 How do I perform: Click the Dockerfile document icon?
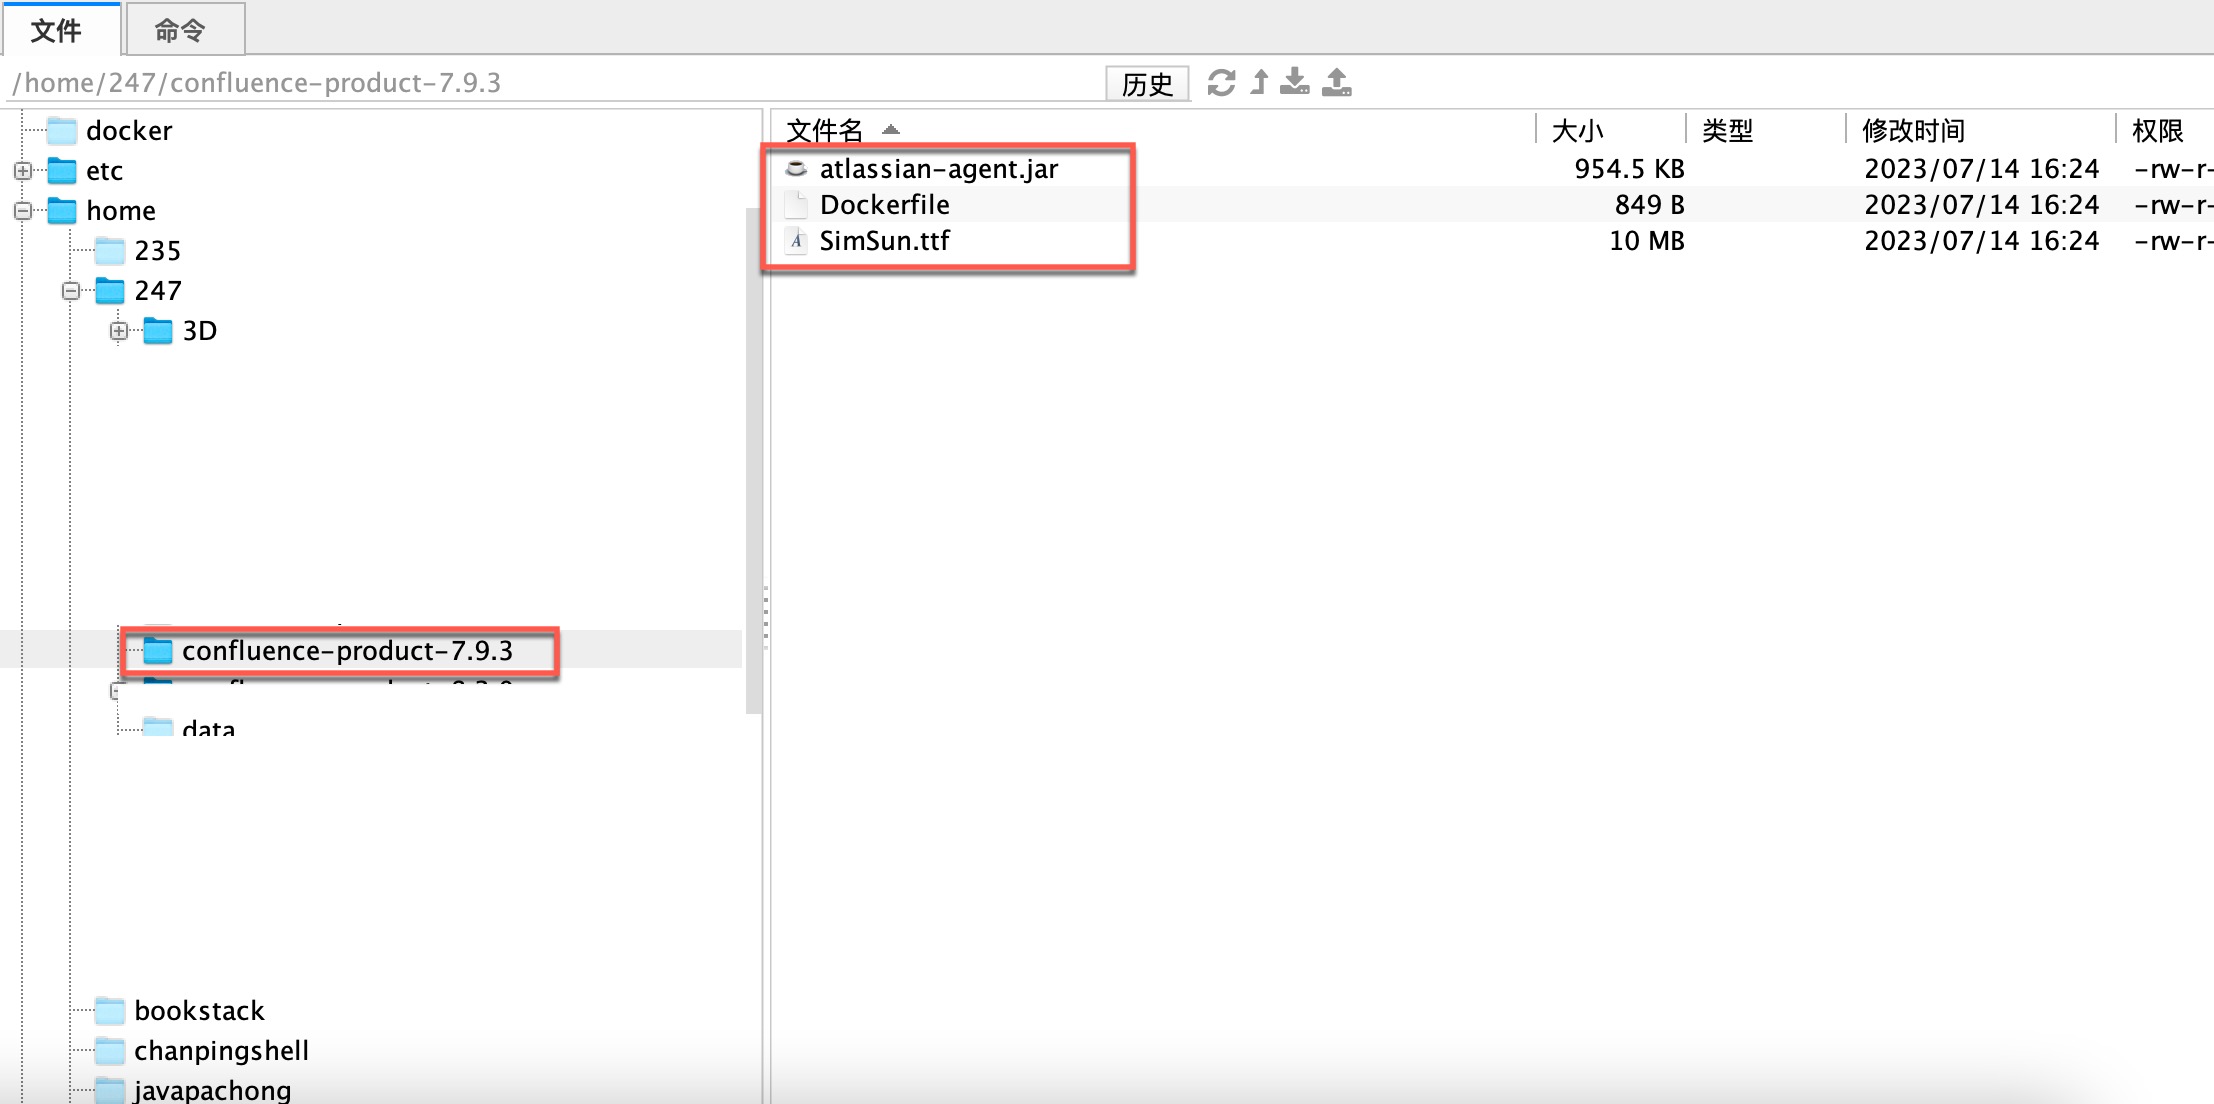pyautogui.click(x=796, y=205)
